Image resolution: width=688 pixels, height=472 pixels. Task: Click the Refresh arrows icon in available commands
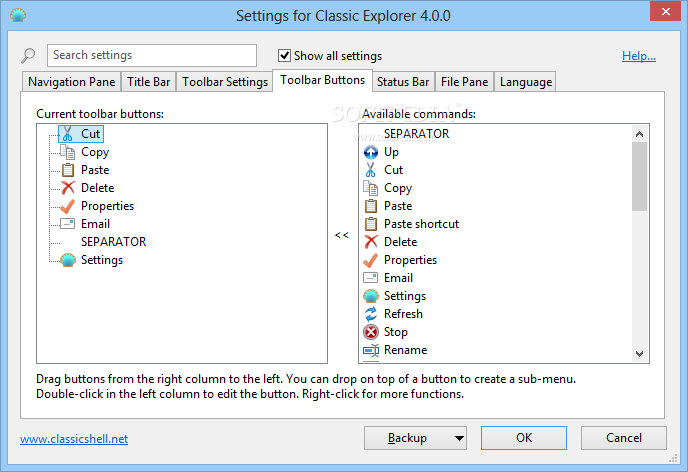(371, 314)
